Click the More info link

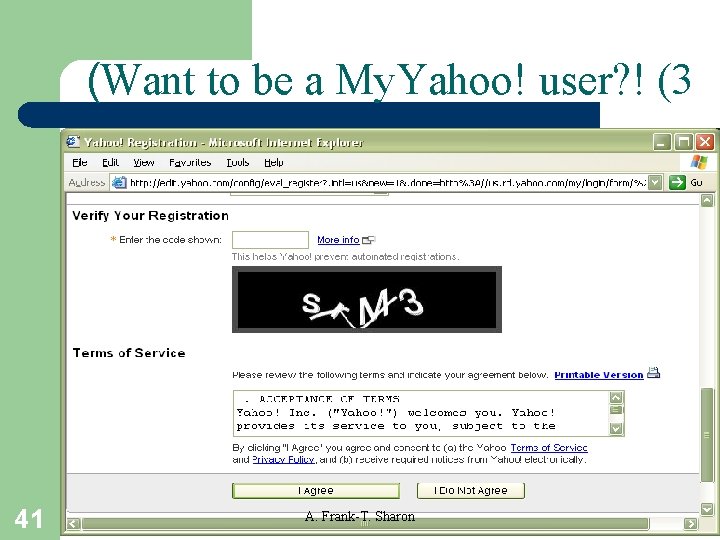coord(338,240)
